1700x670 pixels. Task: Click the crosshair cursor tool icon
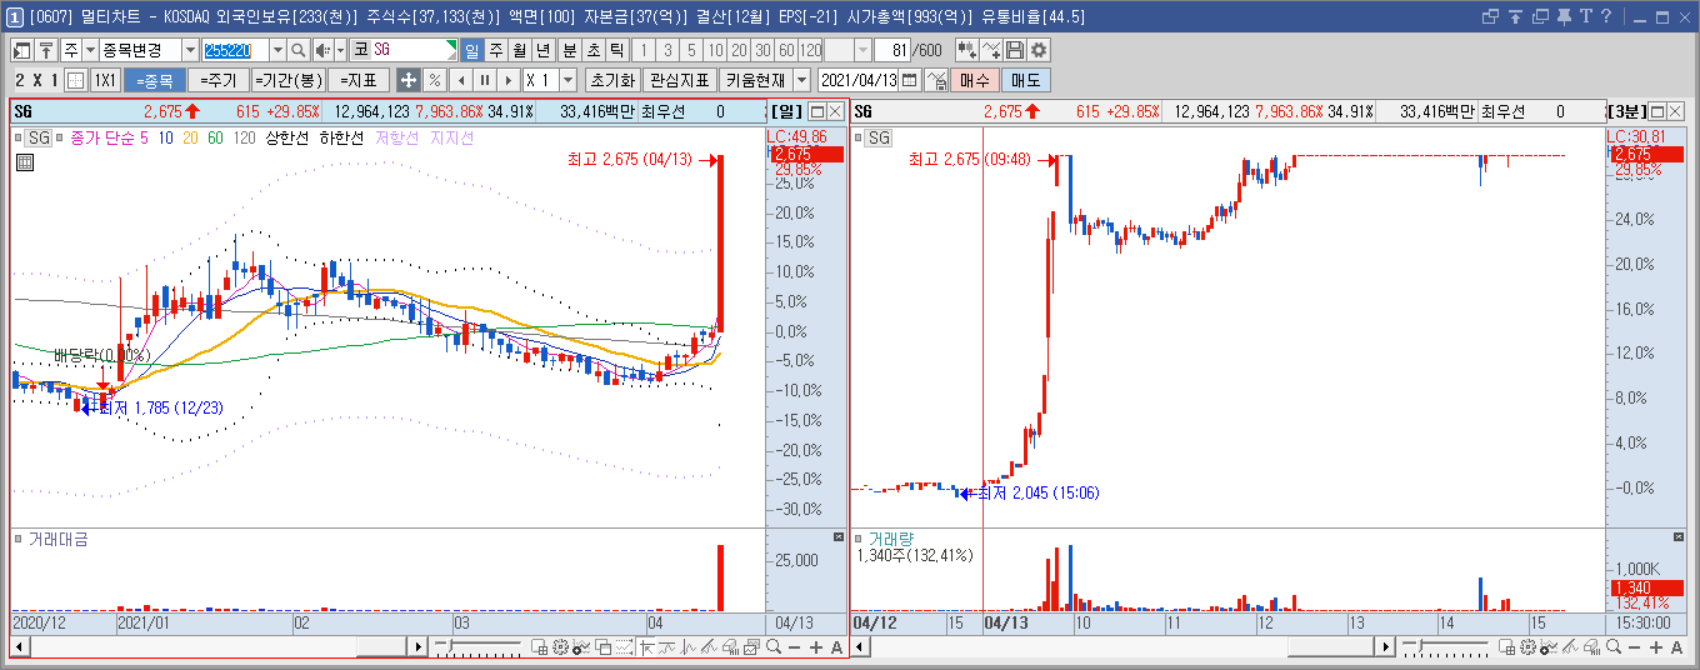408,80
